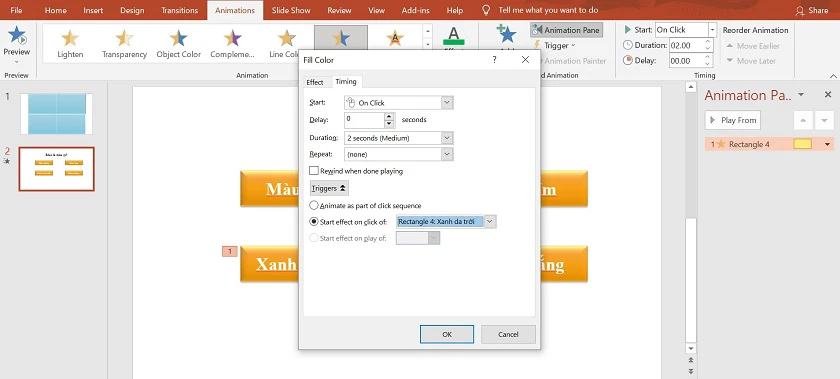Collapse the Triggers section button

click(x=329, y=188)
